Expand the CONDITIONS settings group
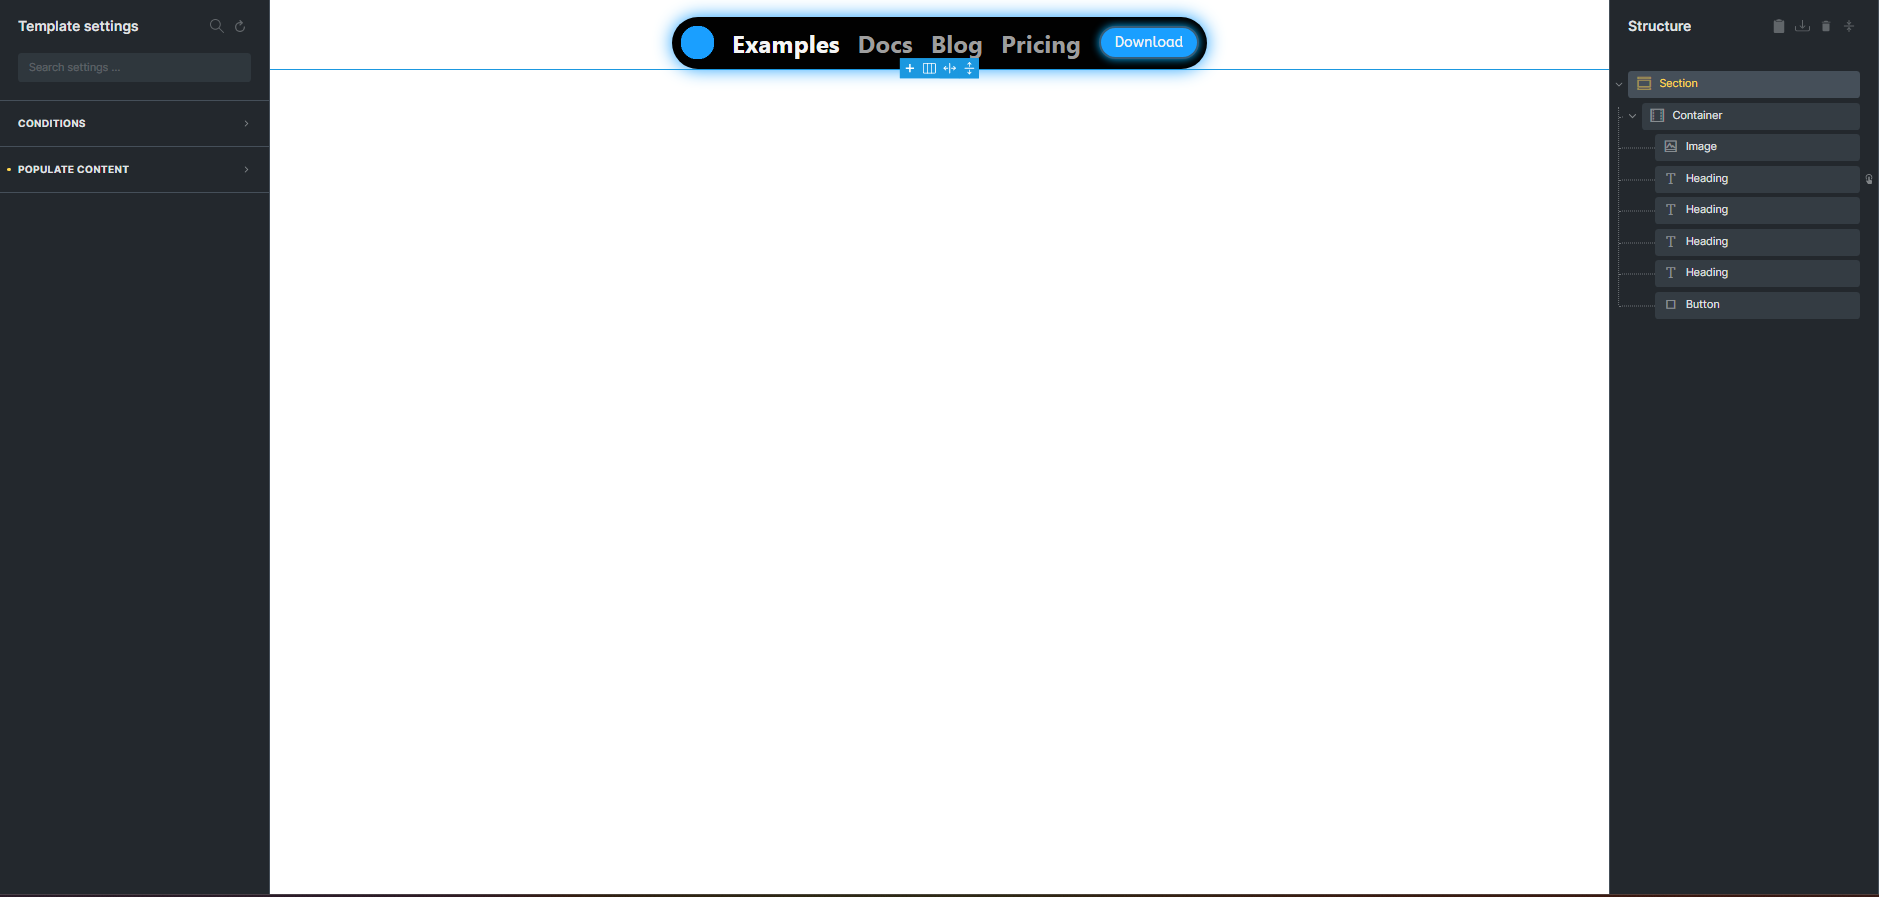 [134, 124]
